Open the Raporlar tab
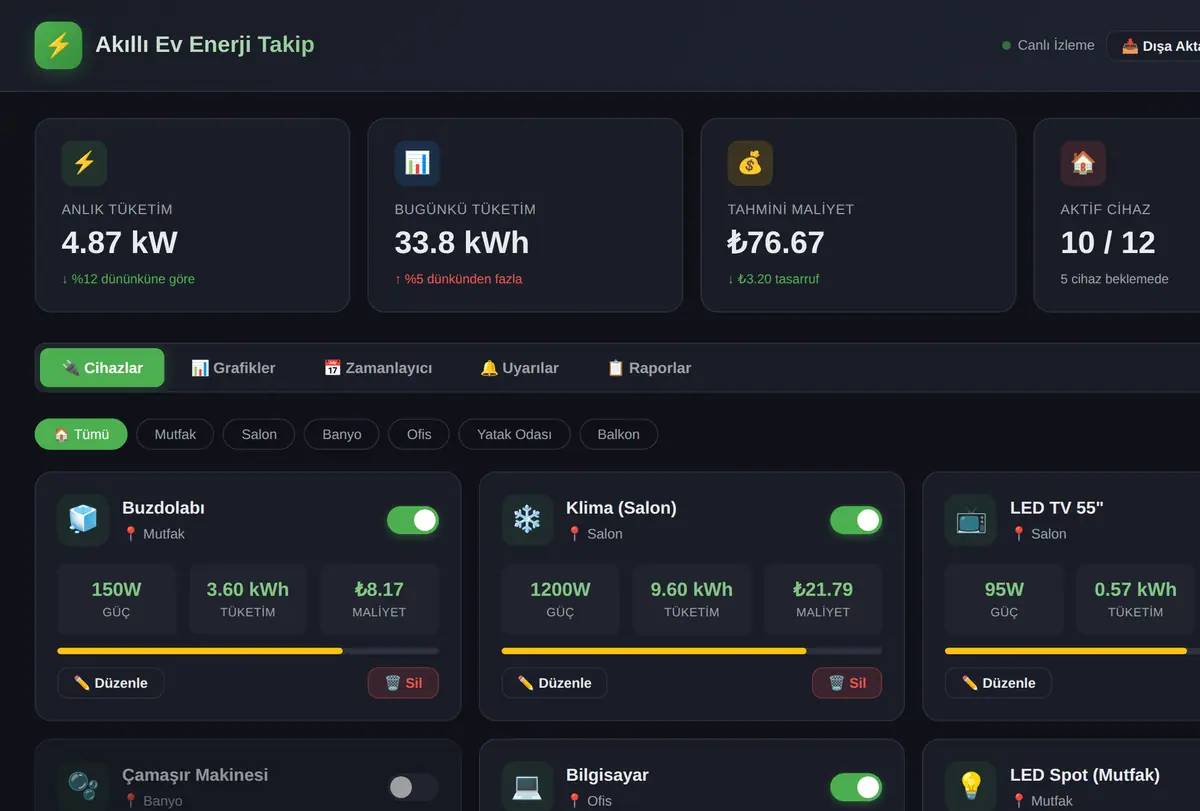Image resolution: width=1200 pixels, height=811 pixels. [649, 368]
